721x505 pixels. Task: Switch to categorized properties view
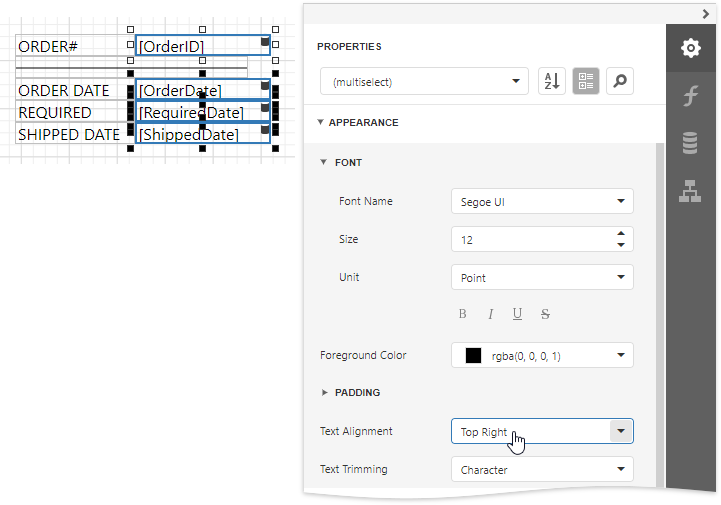586,82
